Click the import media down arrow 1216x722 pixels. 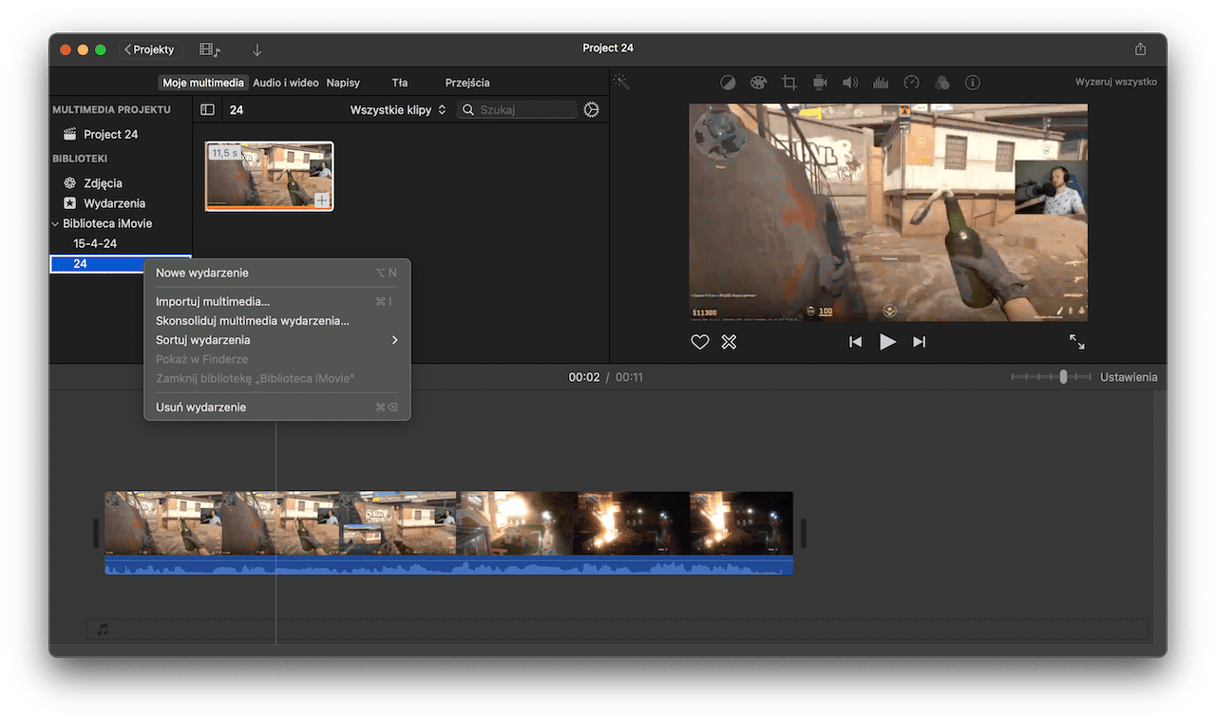pos(257,49)
